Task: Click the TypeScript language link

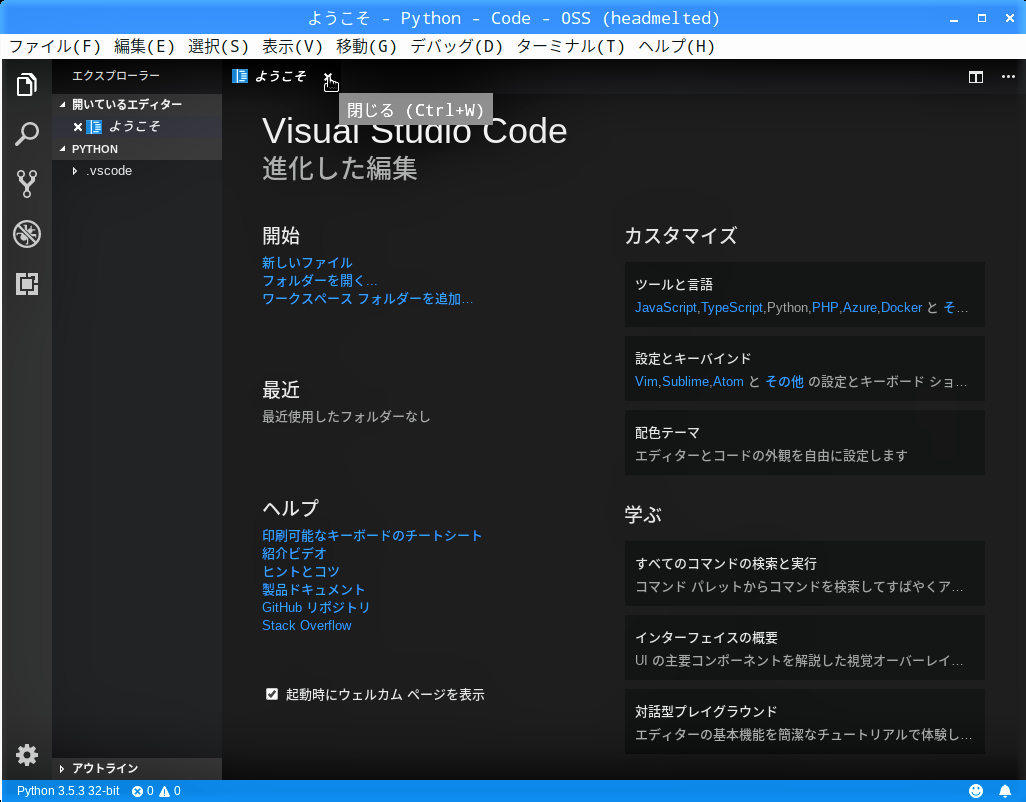Action: tap(732, 307)
